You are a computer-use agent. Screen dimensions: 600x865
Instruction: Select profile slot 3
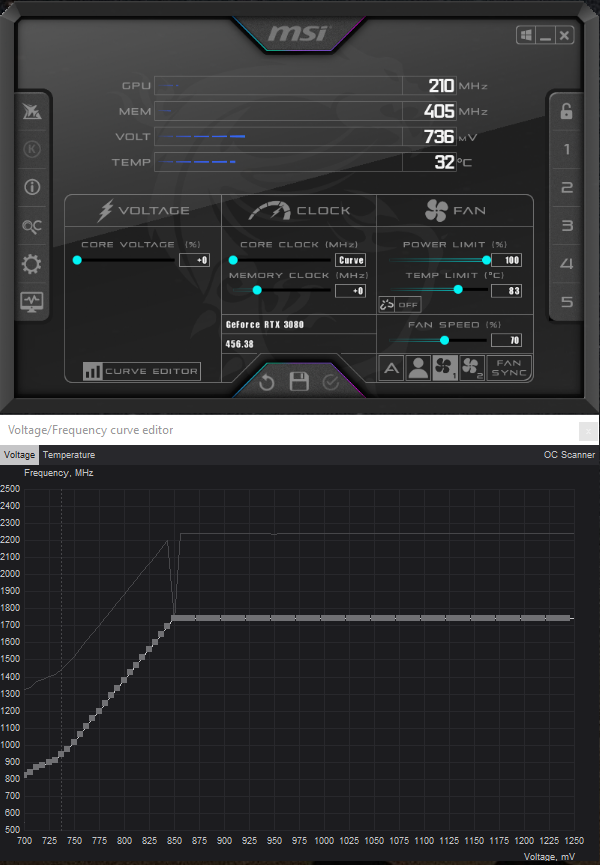(566, 226)
